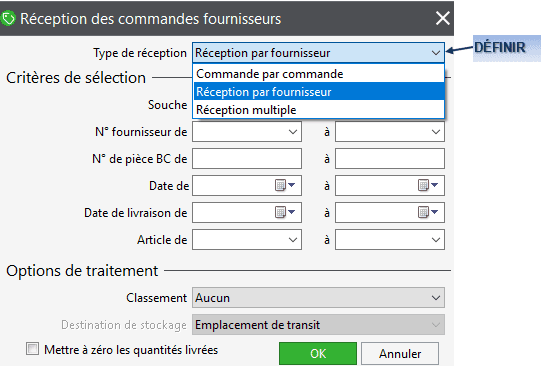Focus the 'N° de pièce BC' end field
This screenshot has width=541, height=366.
pyautogui.click(x=390, y=159)
